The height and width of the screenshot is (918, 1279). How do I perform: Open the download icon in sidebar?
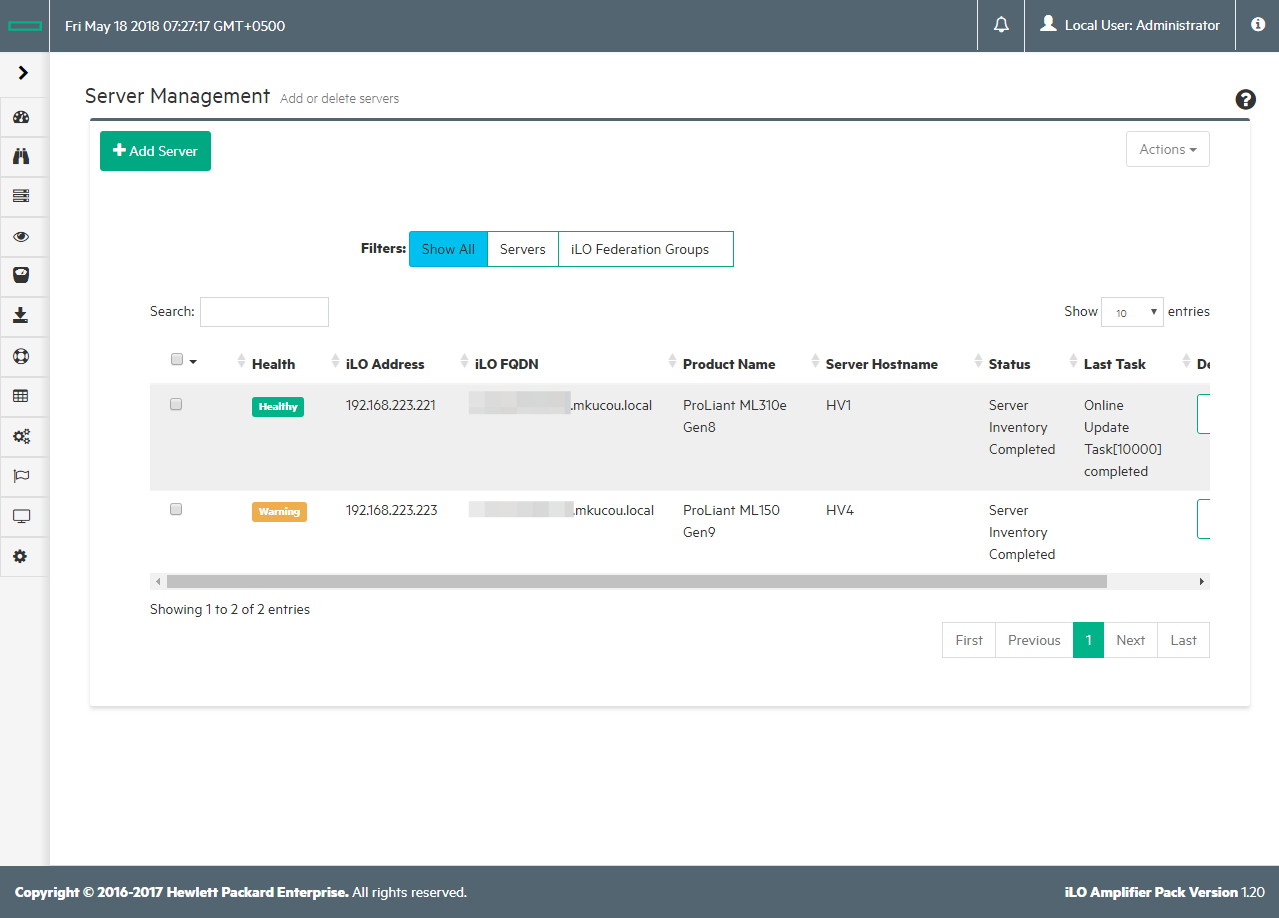click(21, 316)
